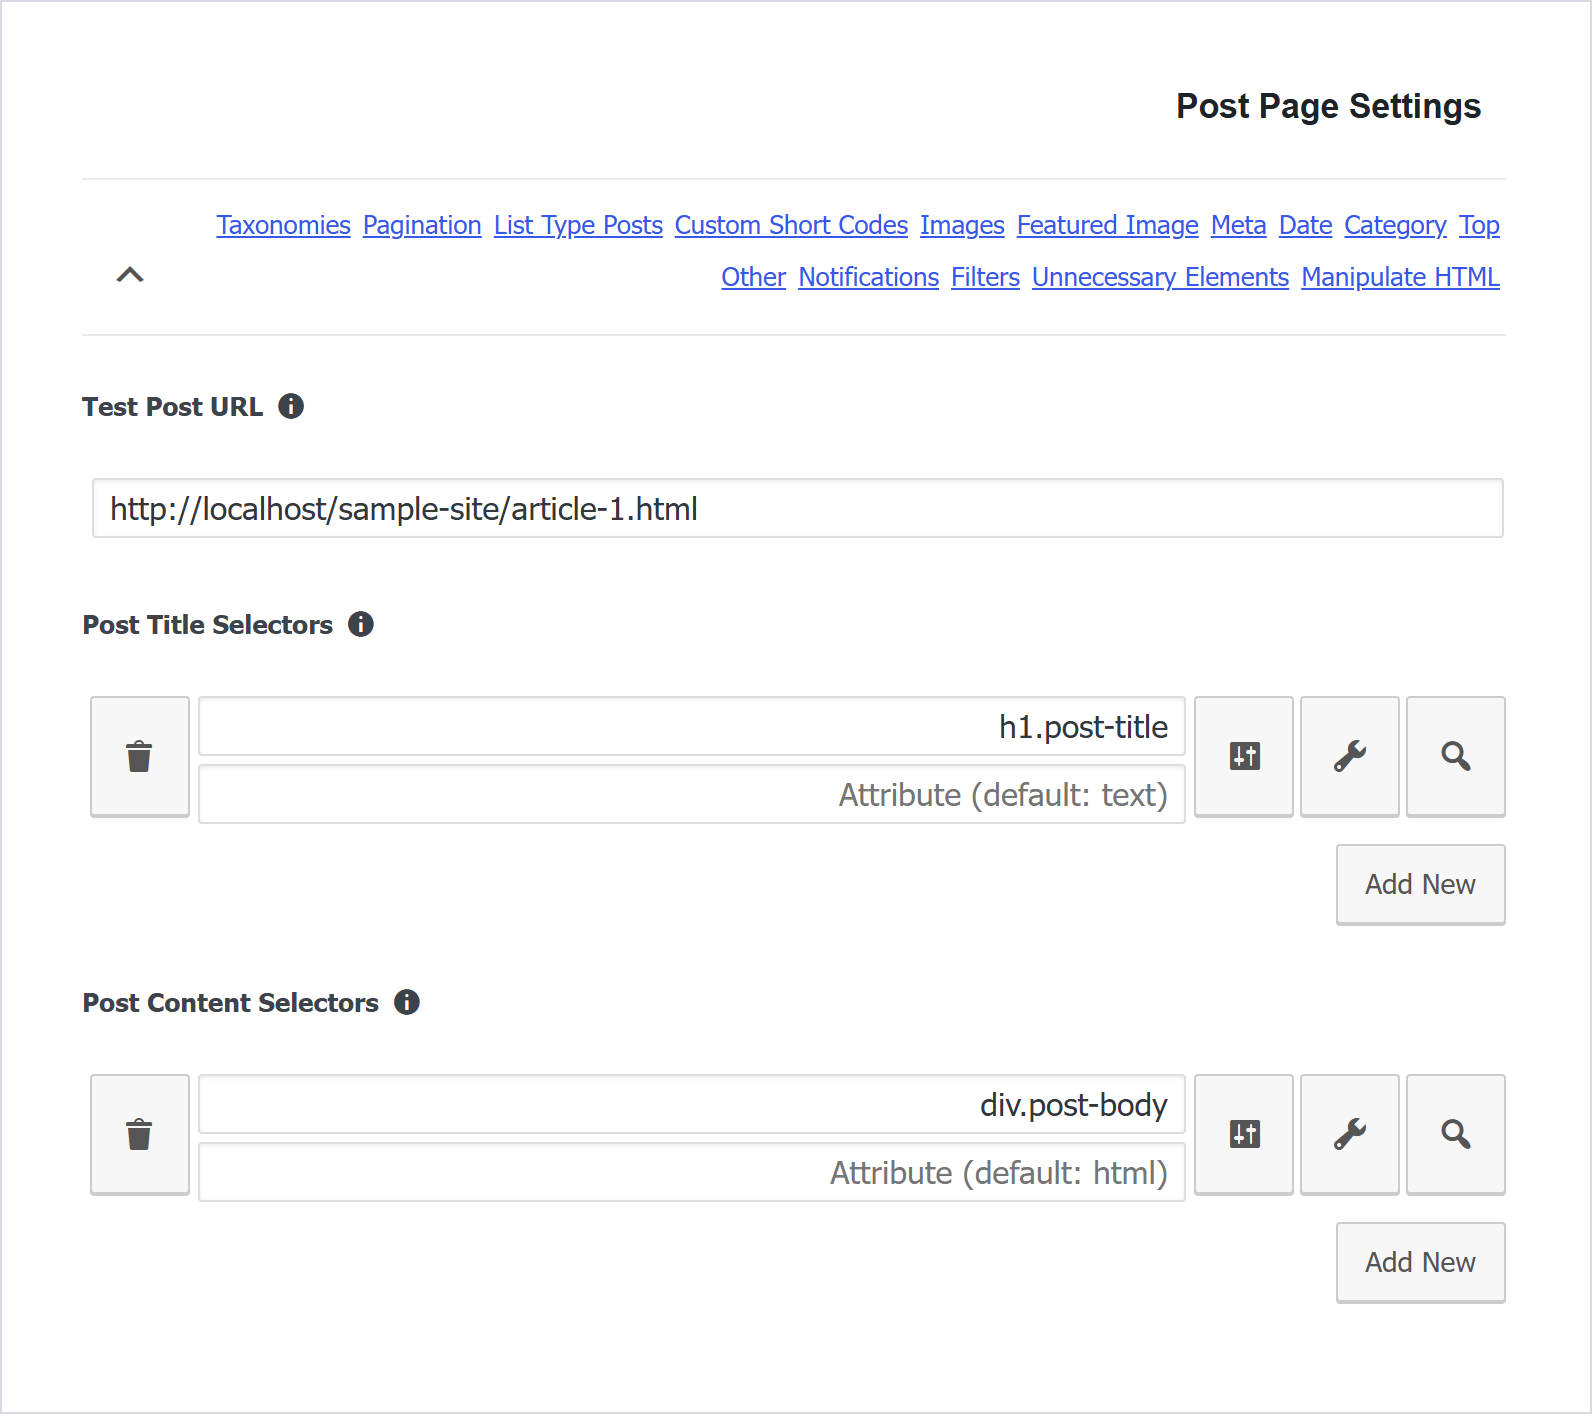Show info for Post Content Selectors
Screen dimensions: 1592x1414
(x=407, y=1002)
